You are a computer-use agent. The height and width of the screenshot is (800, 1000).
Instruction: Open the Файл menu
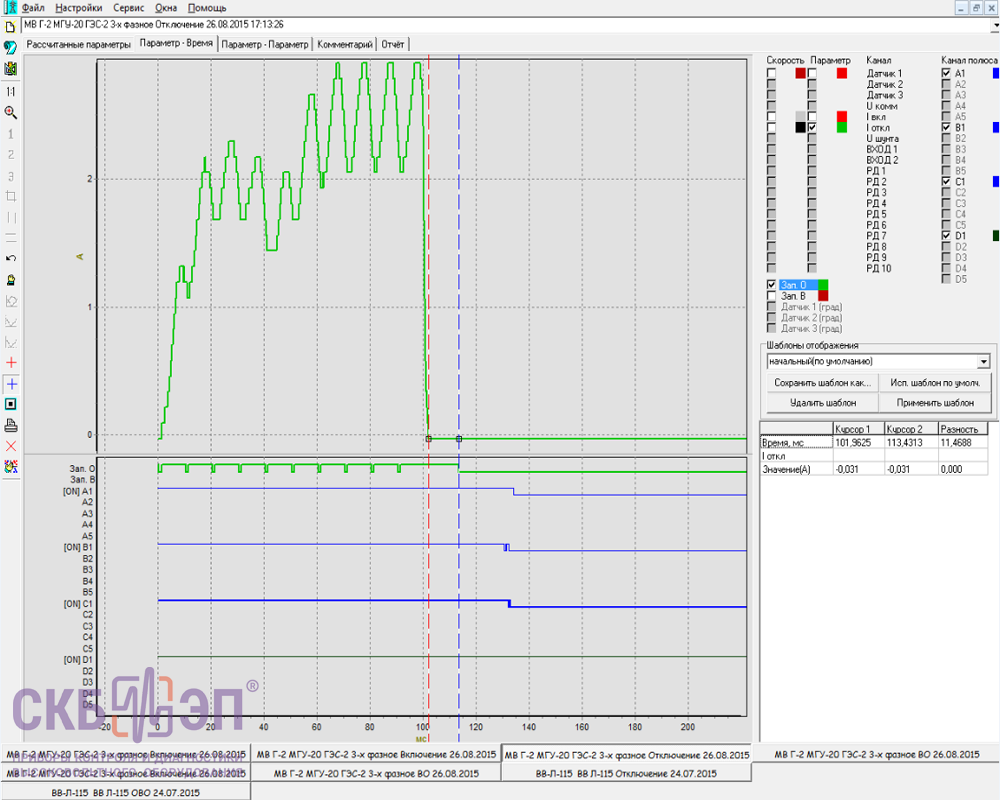[x=33, y=8]
